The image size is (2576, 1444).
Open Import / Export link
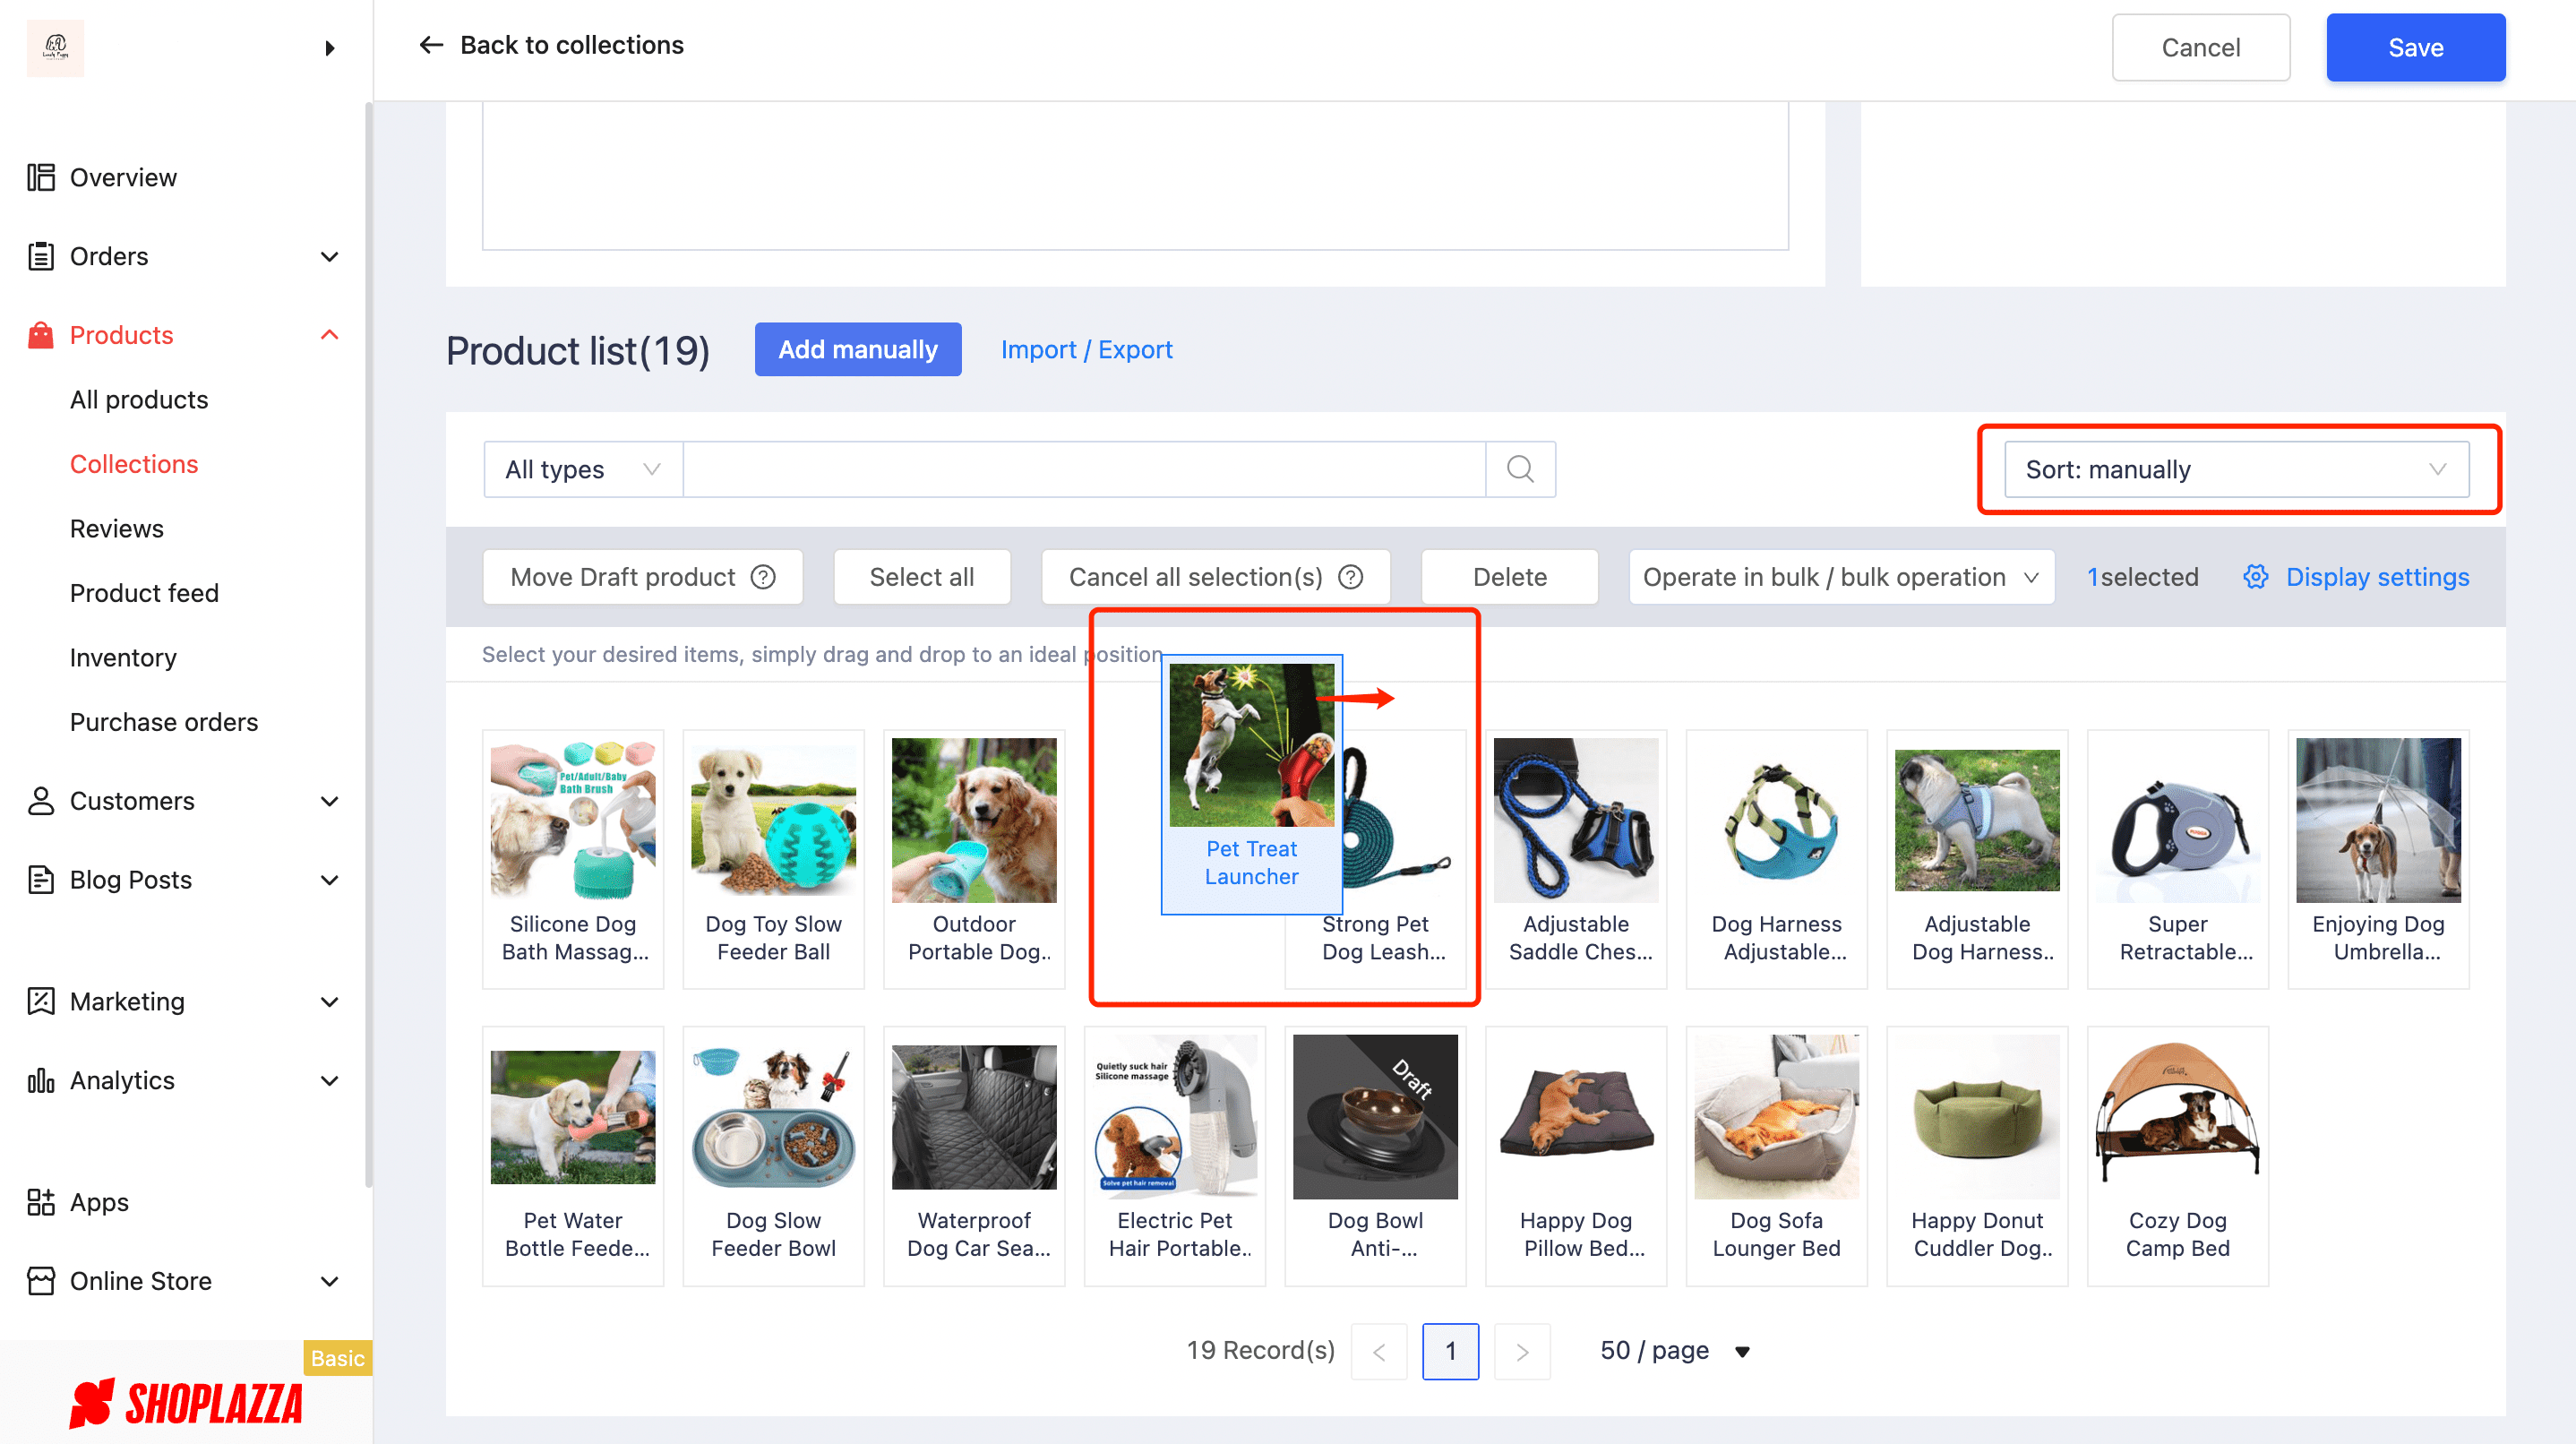point(1086,350)
